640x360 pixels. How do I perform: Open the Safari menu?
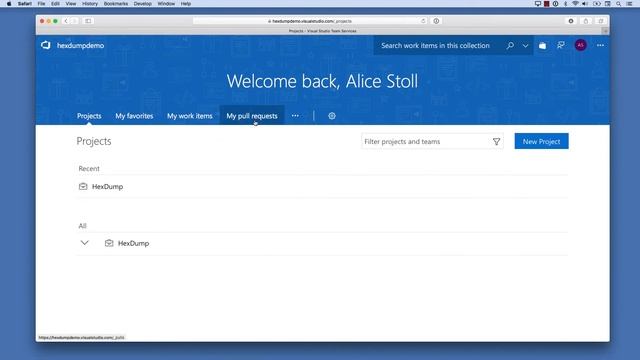tap(25, 4)
